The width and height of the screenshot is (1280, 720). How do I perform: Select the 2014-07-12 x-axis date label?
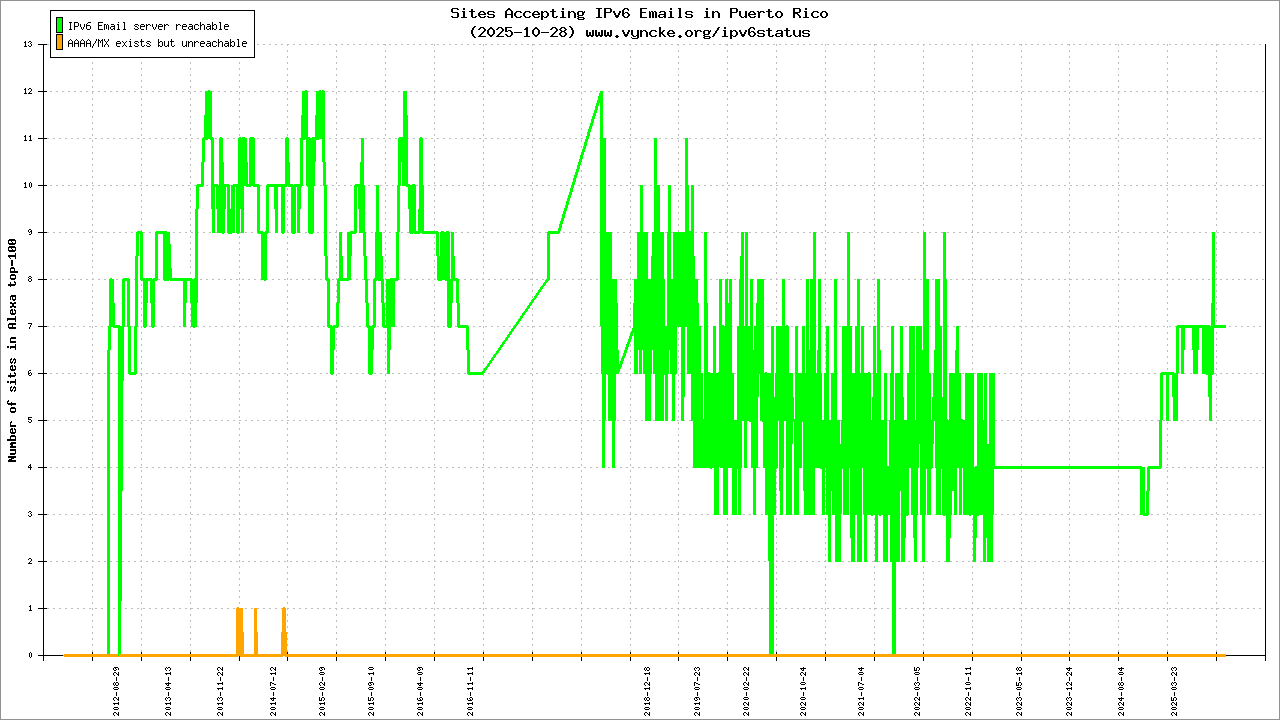pos(273,687)
